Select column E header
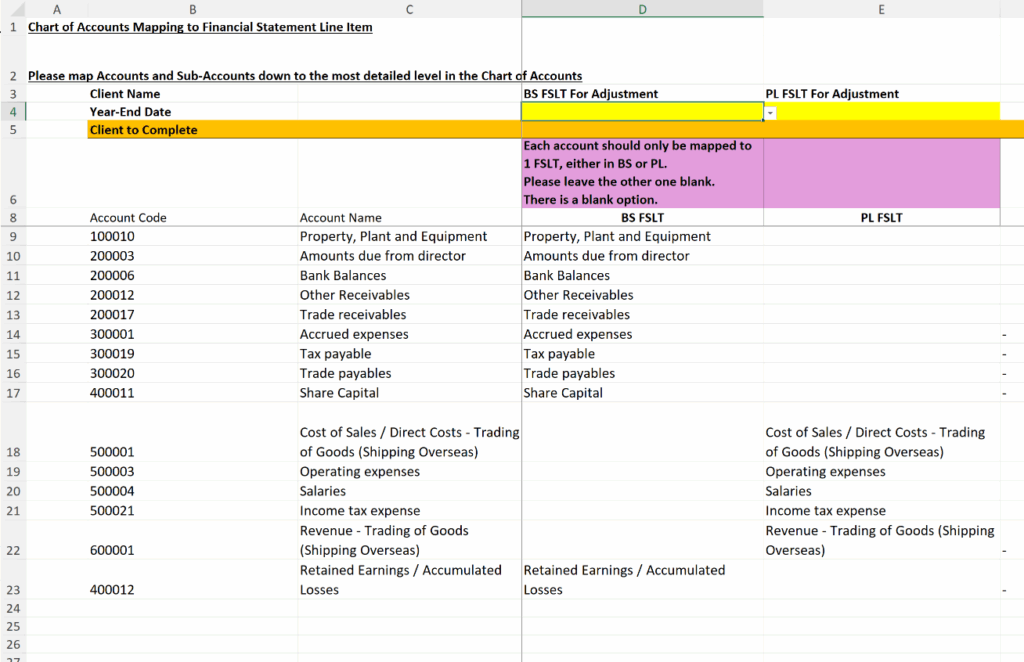The height and width of the screenshot is (662, 1024). pos(881,8)
